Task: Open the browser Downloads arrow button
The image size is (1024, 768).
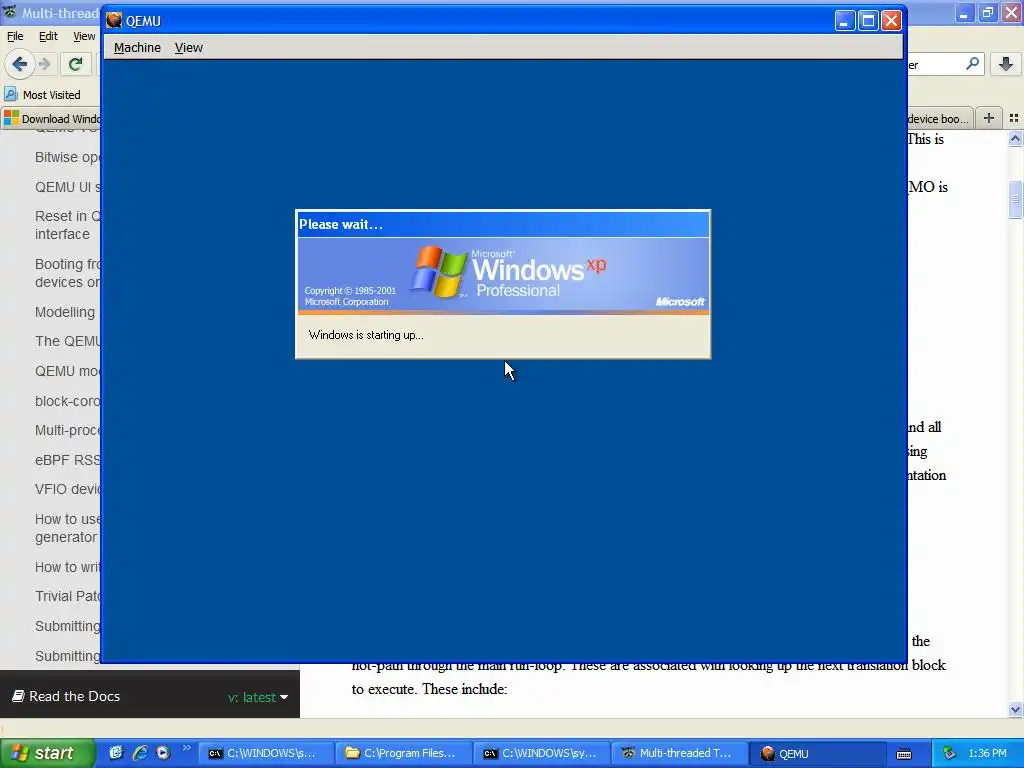Action: coord(1006,64)
